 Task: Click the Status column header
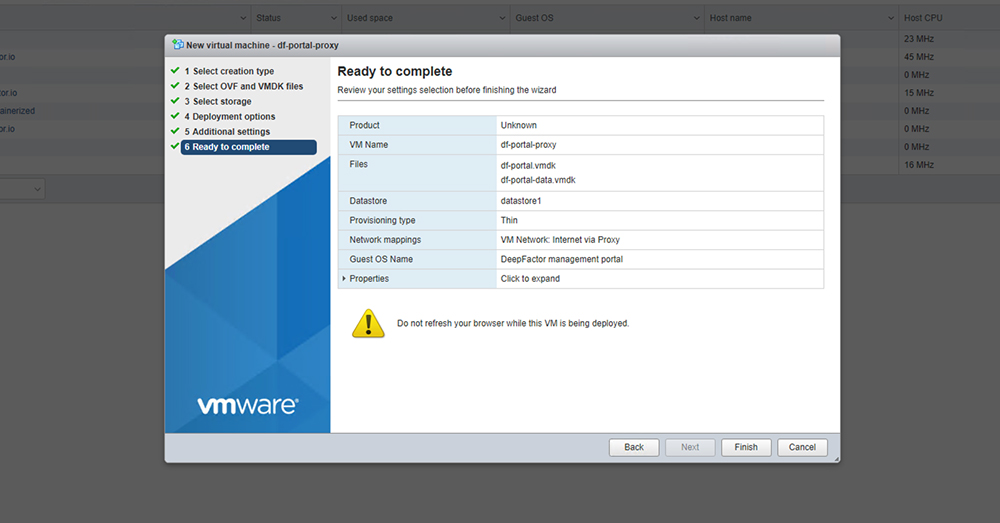[268, 18]
